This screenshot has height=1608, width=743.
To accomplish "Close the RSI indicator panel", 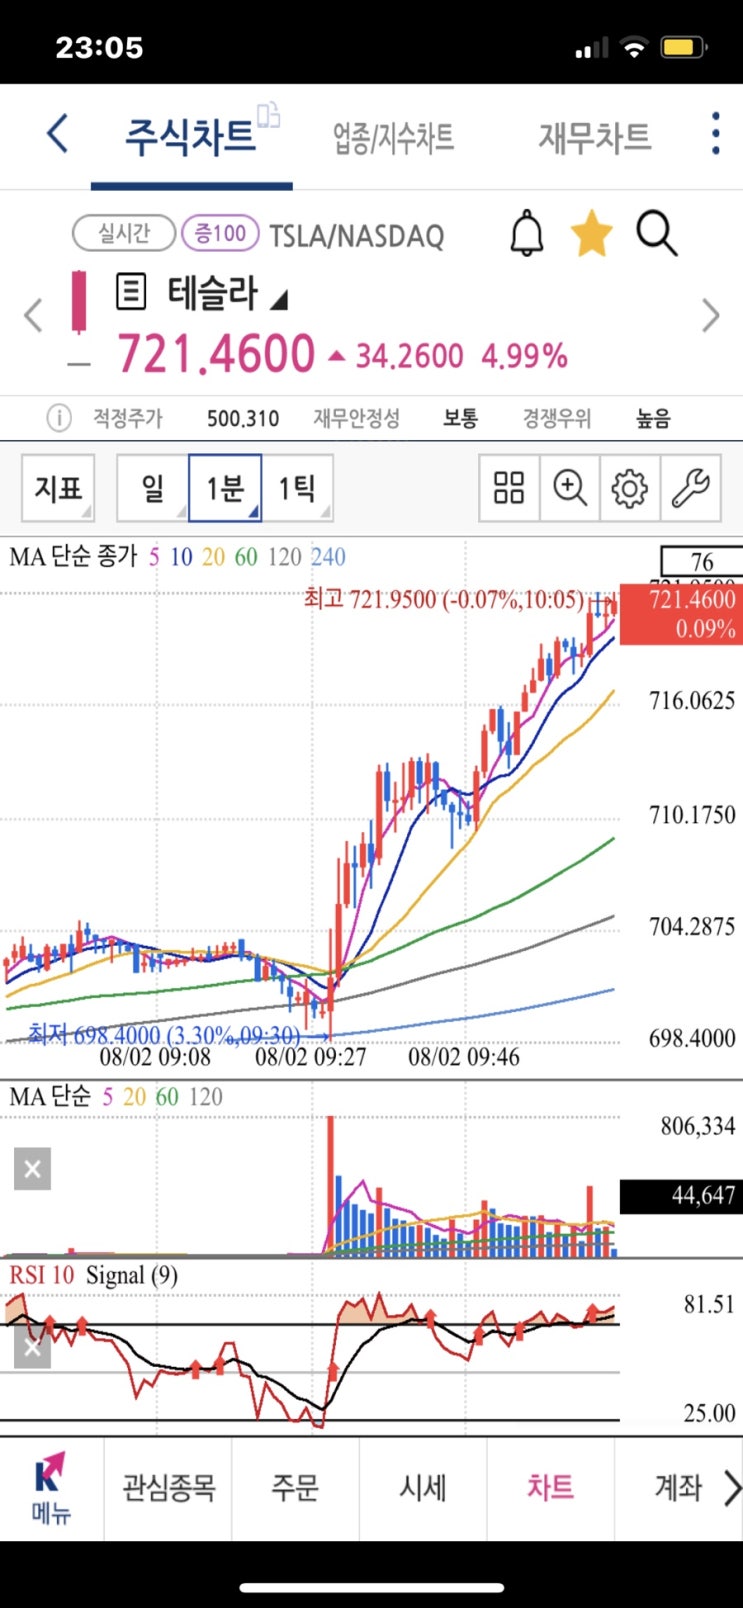I will (x=32, y=1348).
